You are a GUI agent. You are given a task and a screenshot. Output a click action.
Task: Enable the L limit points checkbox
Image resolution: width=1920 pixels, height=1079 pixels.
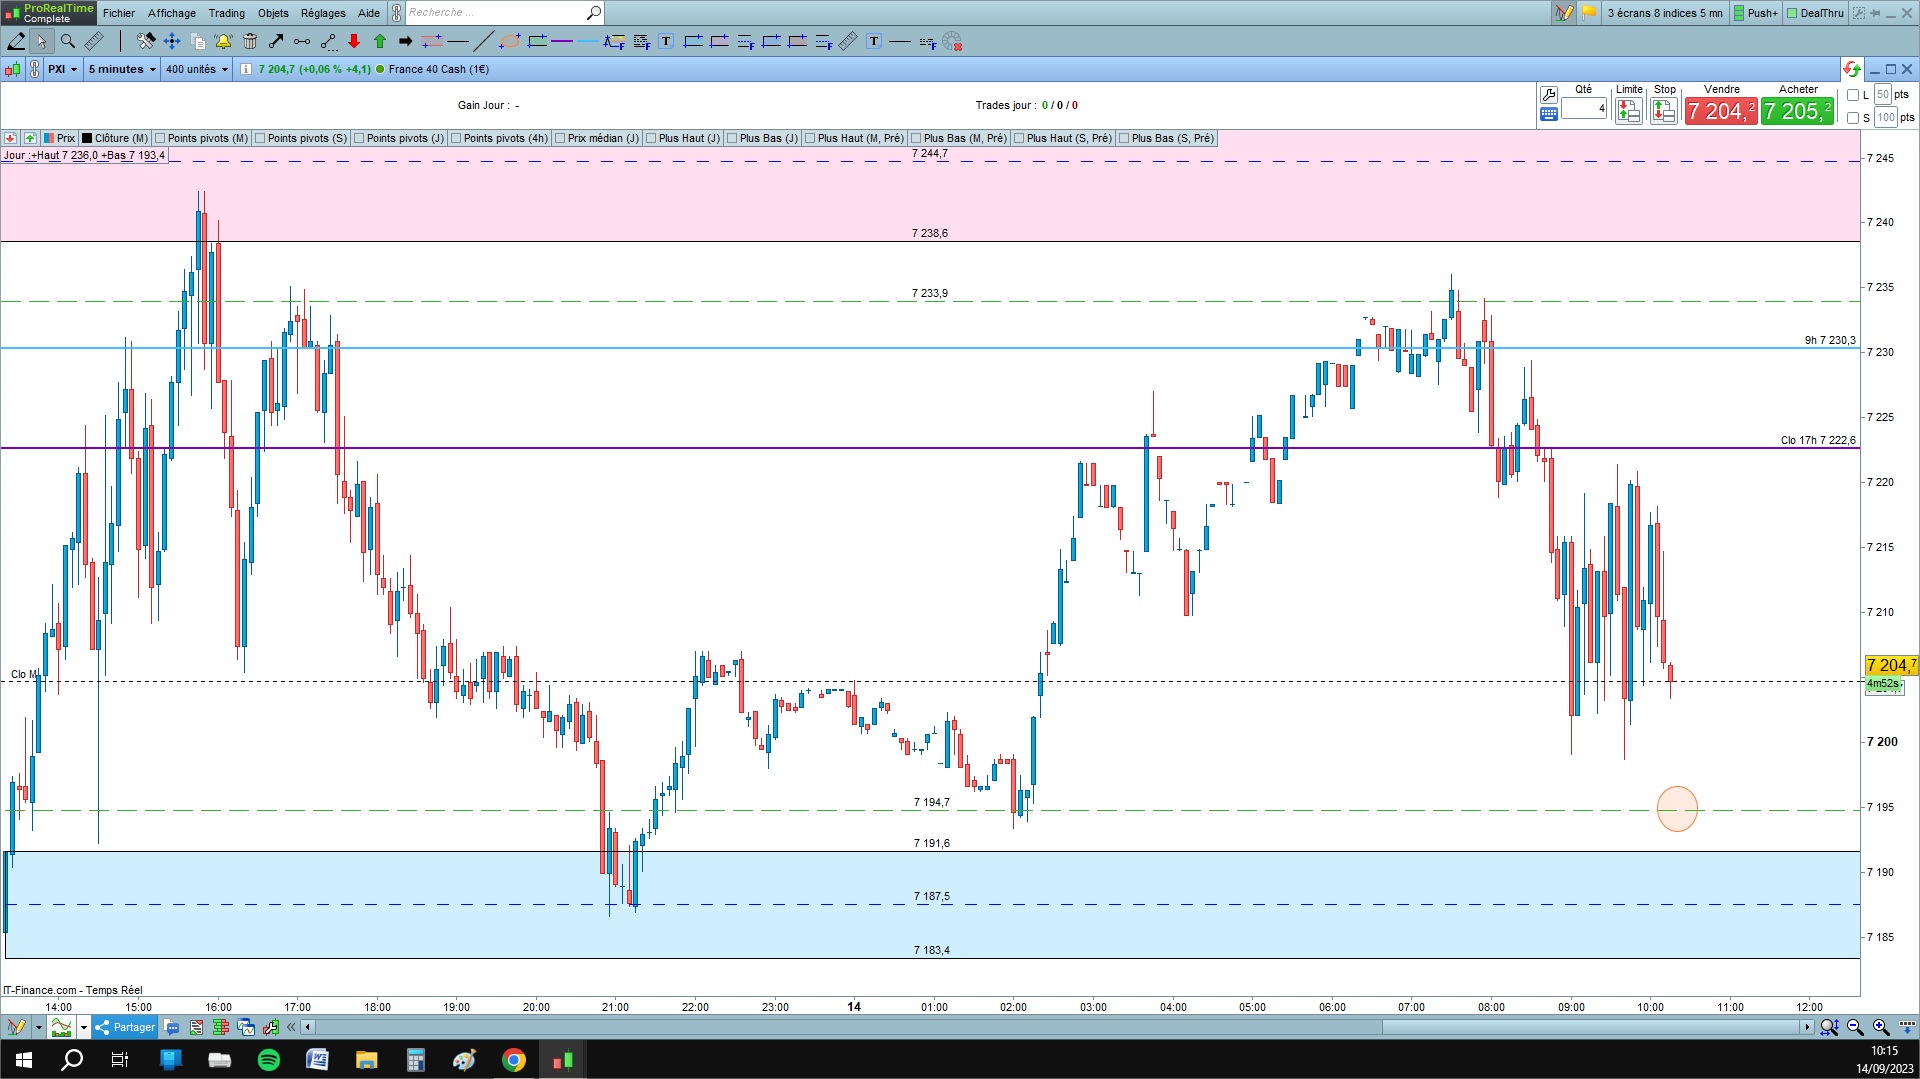coord(1853,95)
